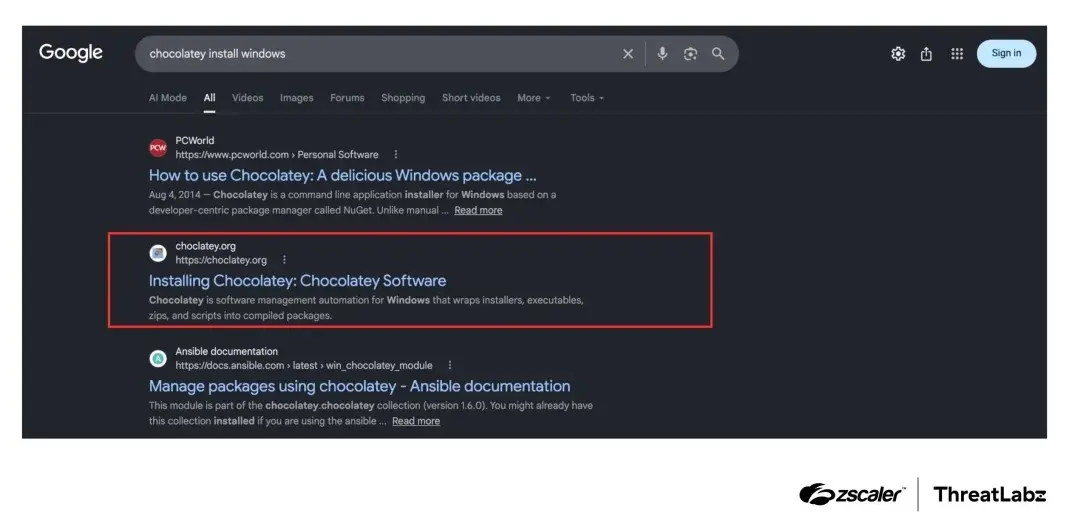Viewport: 1080px width, 532px height.
Task: Expand the Tools dropdown
Action: point(587,98)
